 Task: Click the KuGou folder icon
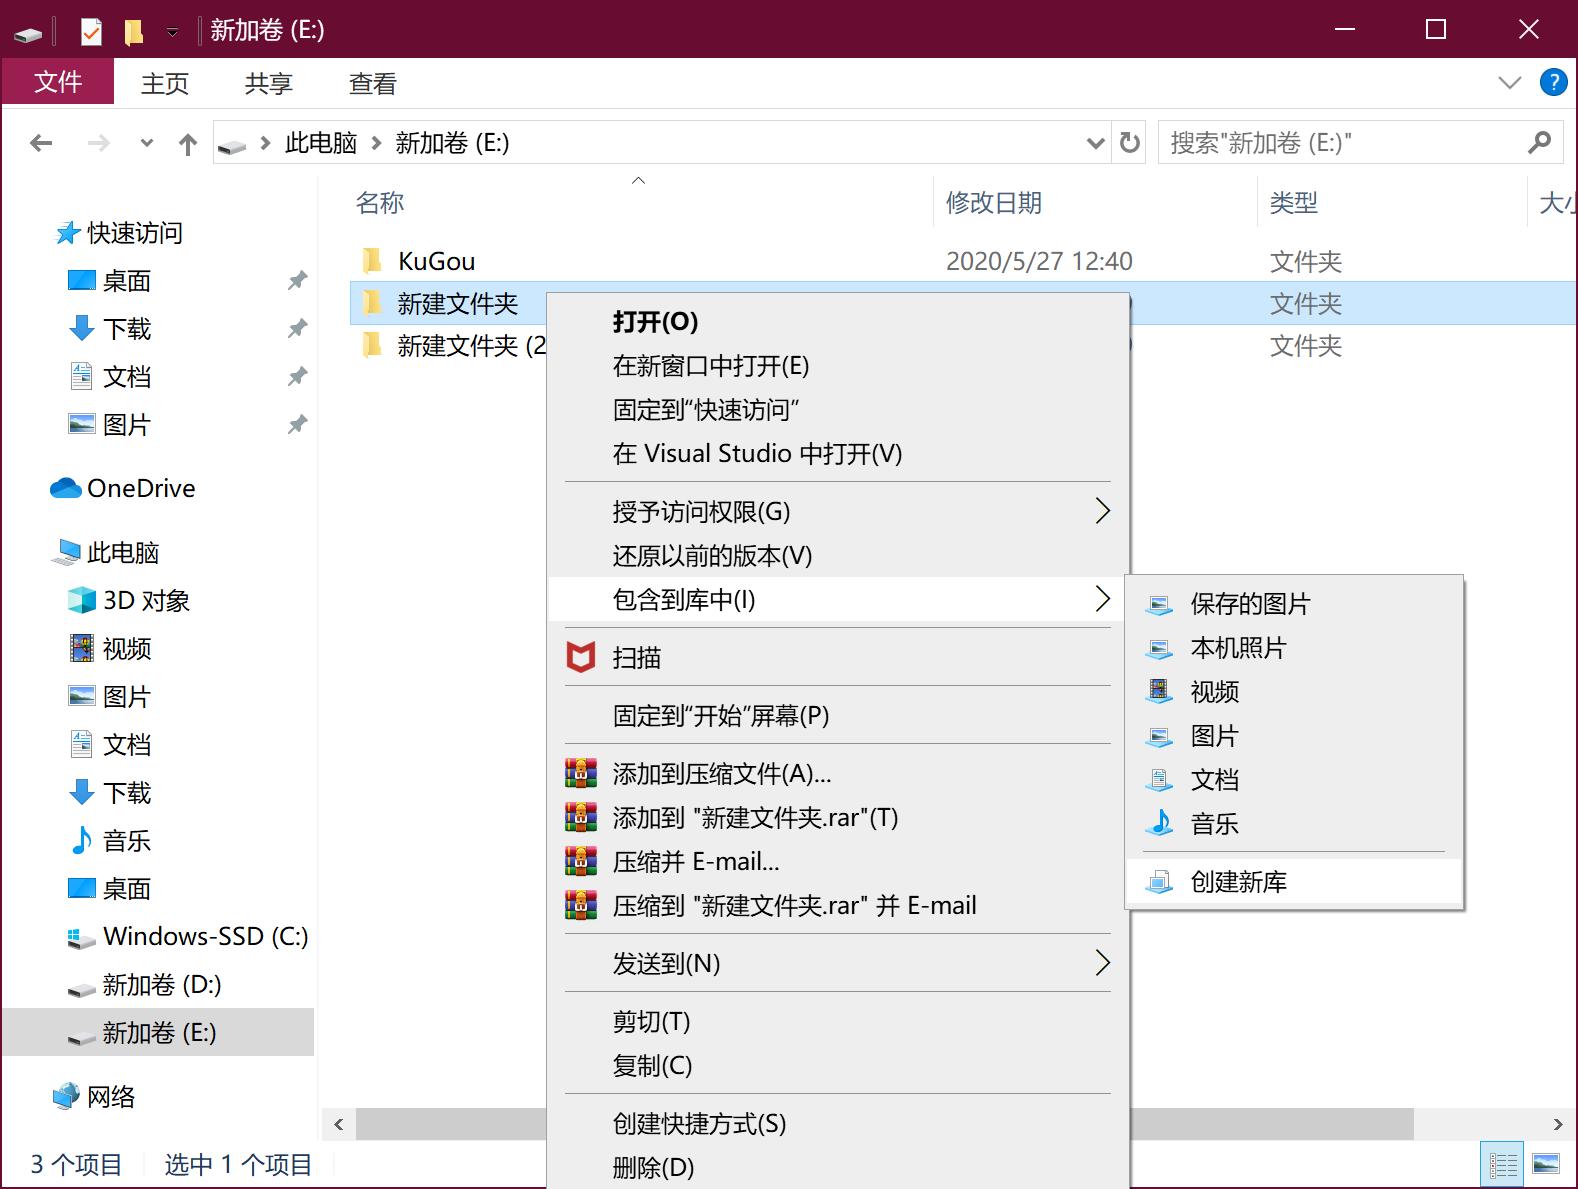[372, 261]
